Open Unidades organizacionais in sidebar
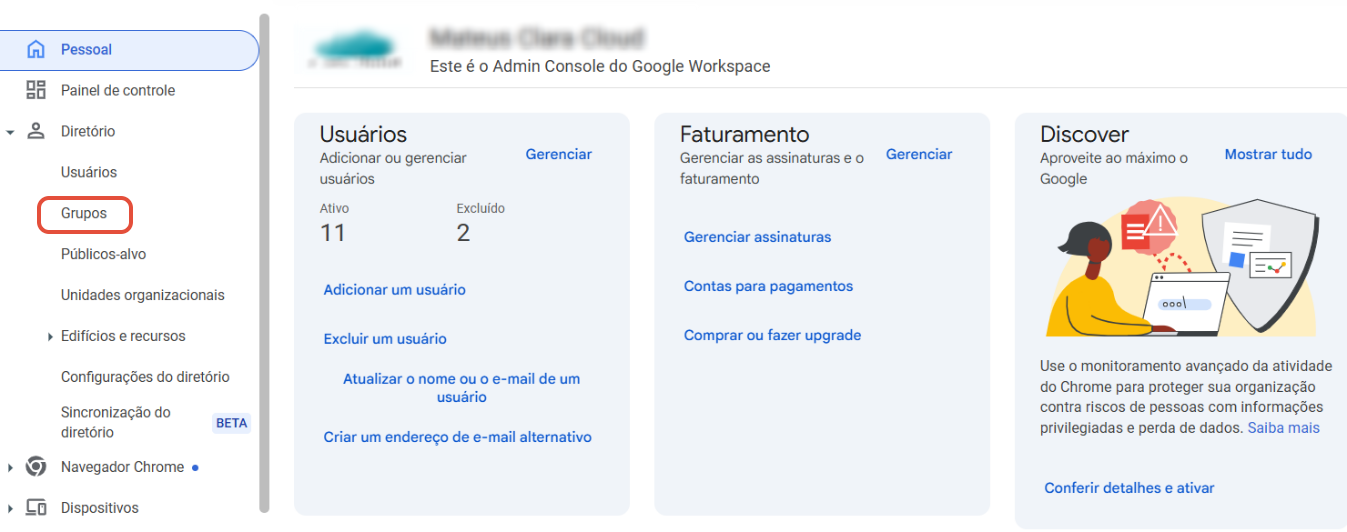Image resolution: width=1347 pixels, height=532 pixels. pos(143,295)
